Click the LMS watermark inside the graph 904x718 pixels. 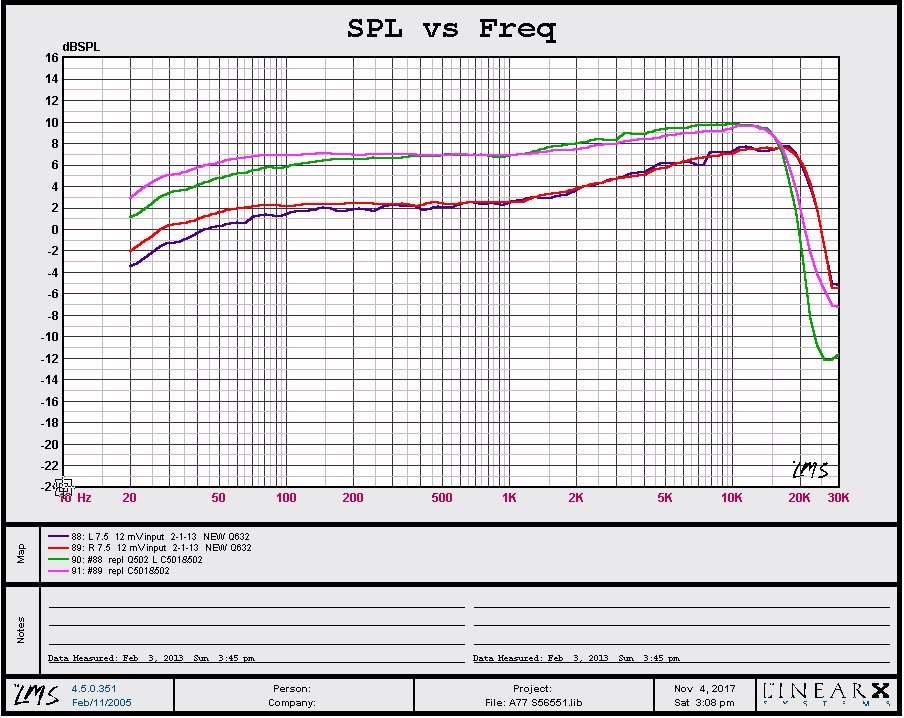point(809,468)
